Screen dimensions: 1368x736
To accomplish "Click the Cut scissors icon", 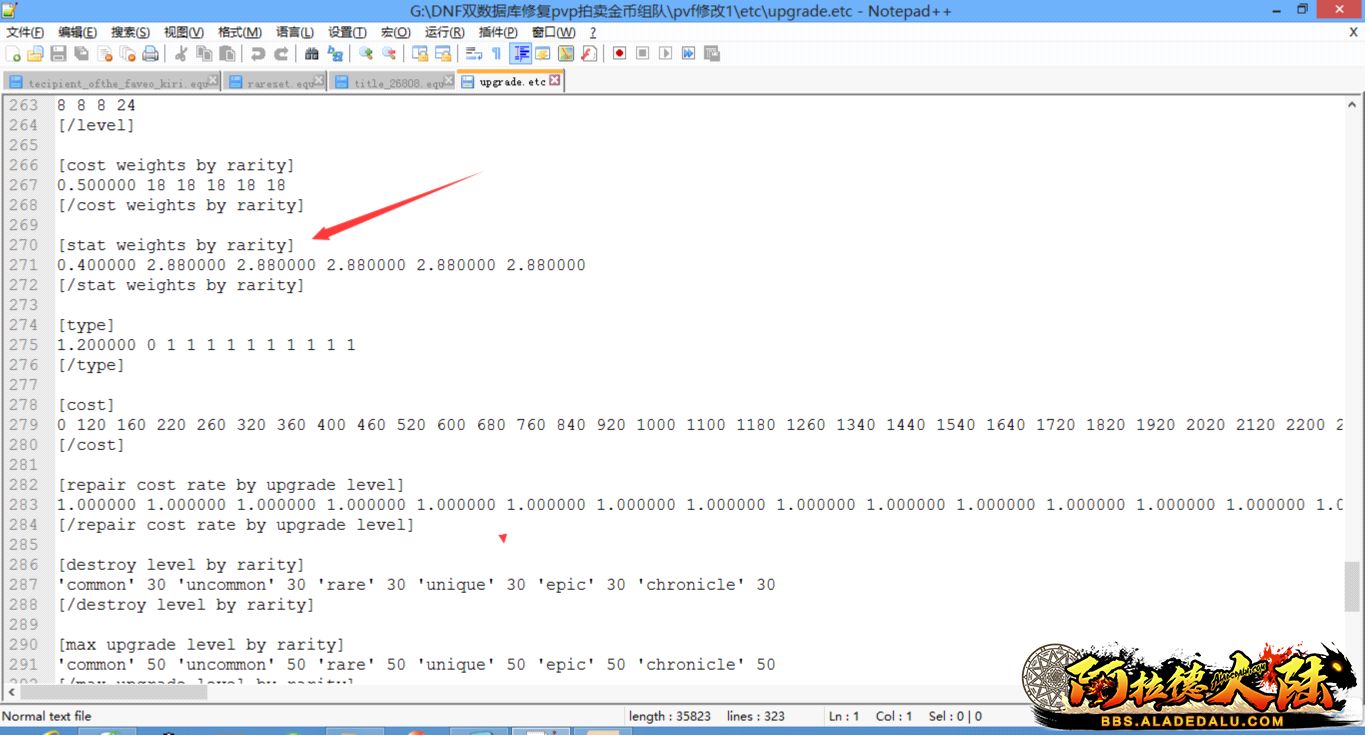I will coord(181,54).
